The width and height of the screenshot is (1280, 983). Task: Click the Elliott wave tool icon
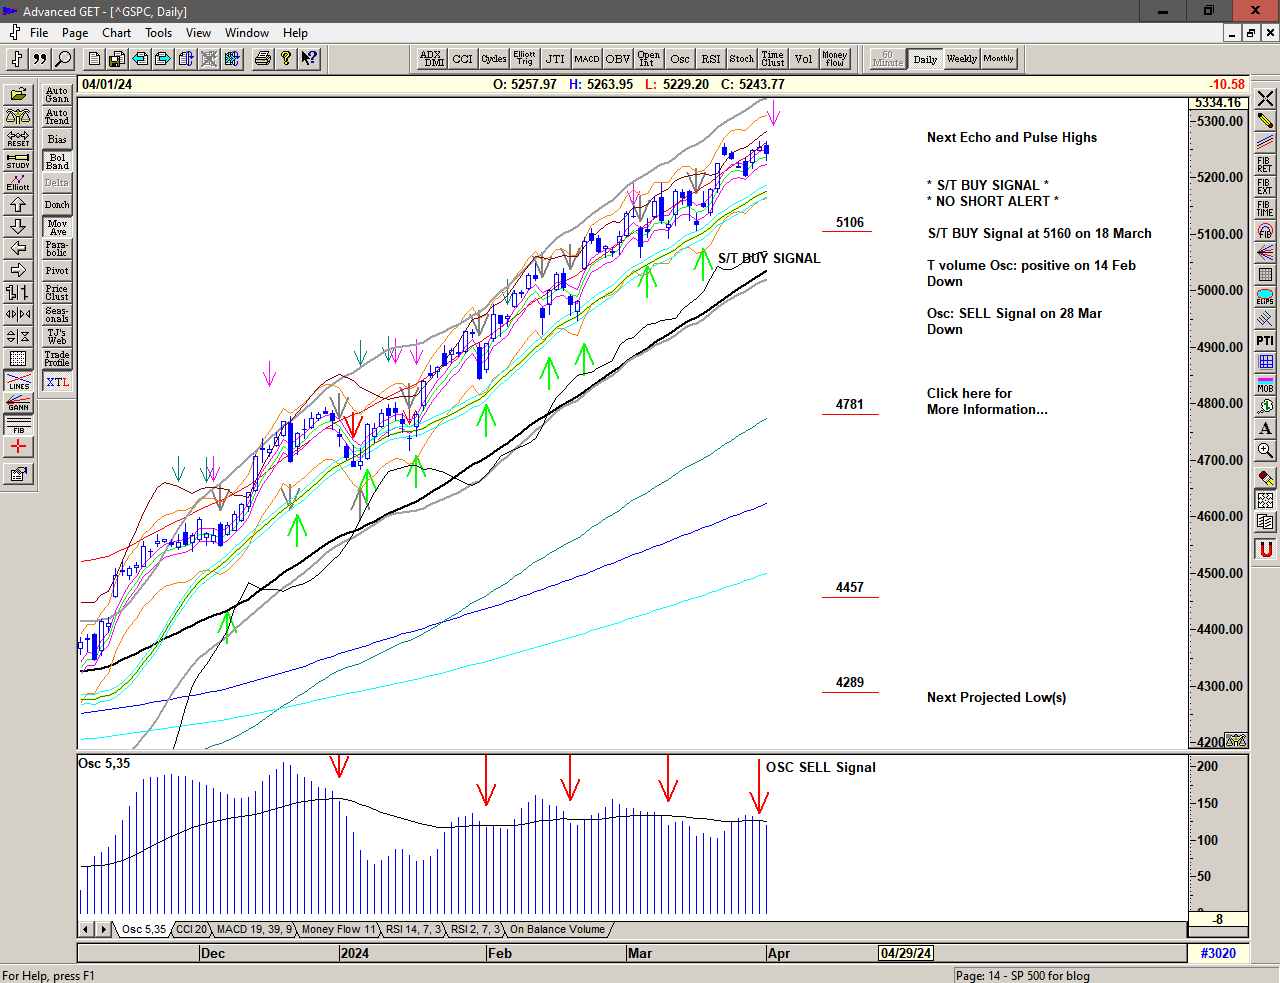tap(18, 182)
